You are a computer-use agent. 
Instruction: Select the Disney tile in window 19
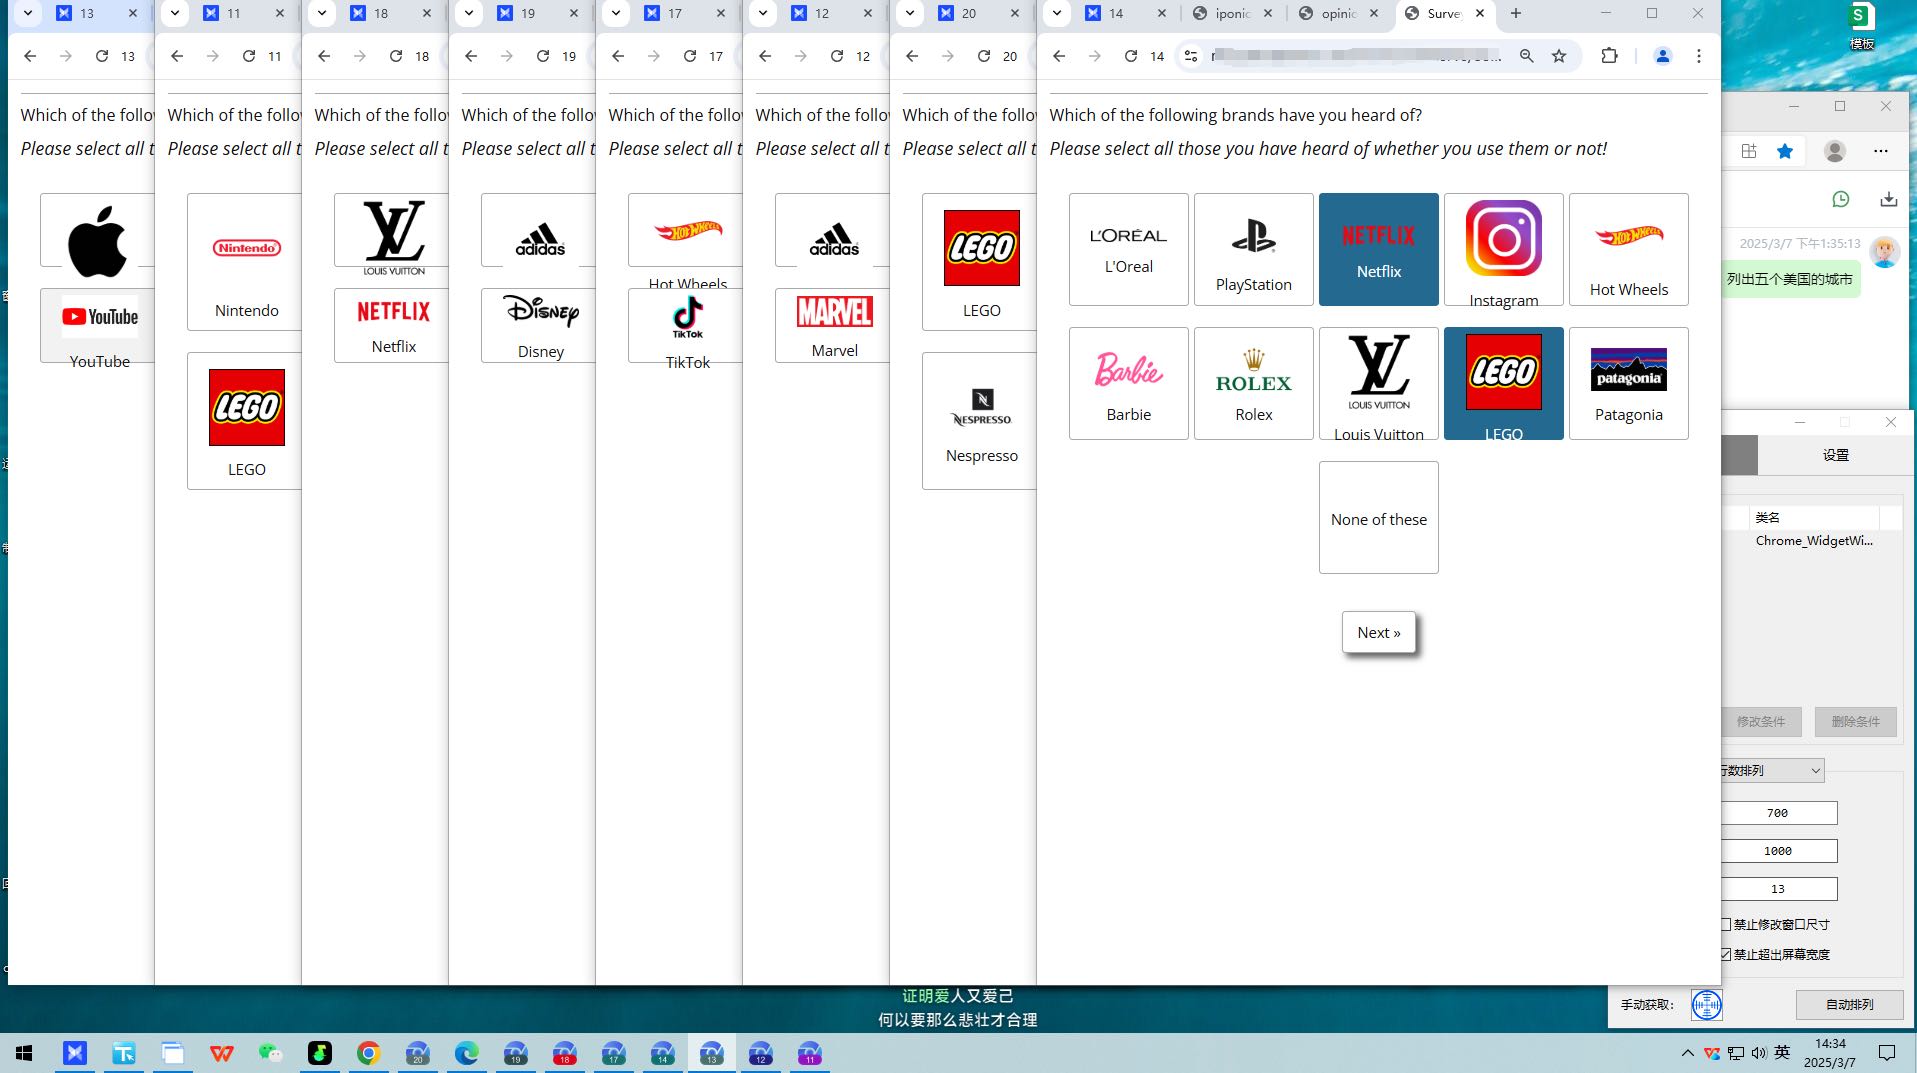click(539, 325)
